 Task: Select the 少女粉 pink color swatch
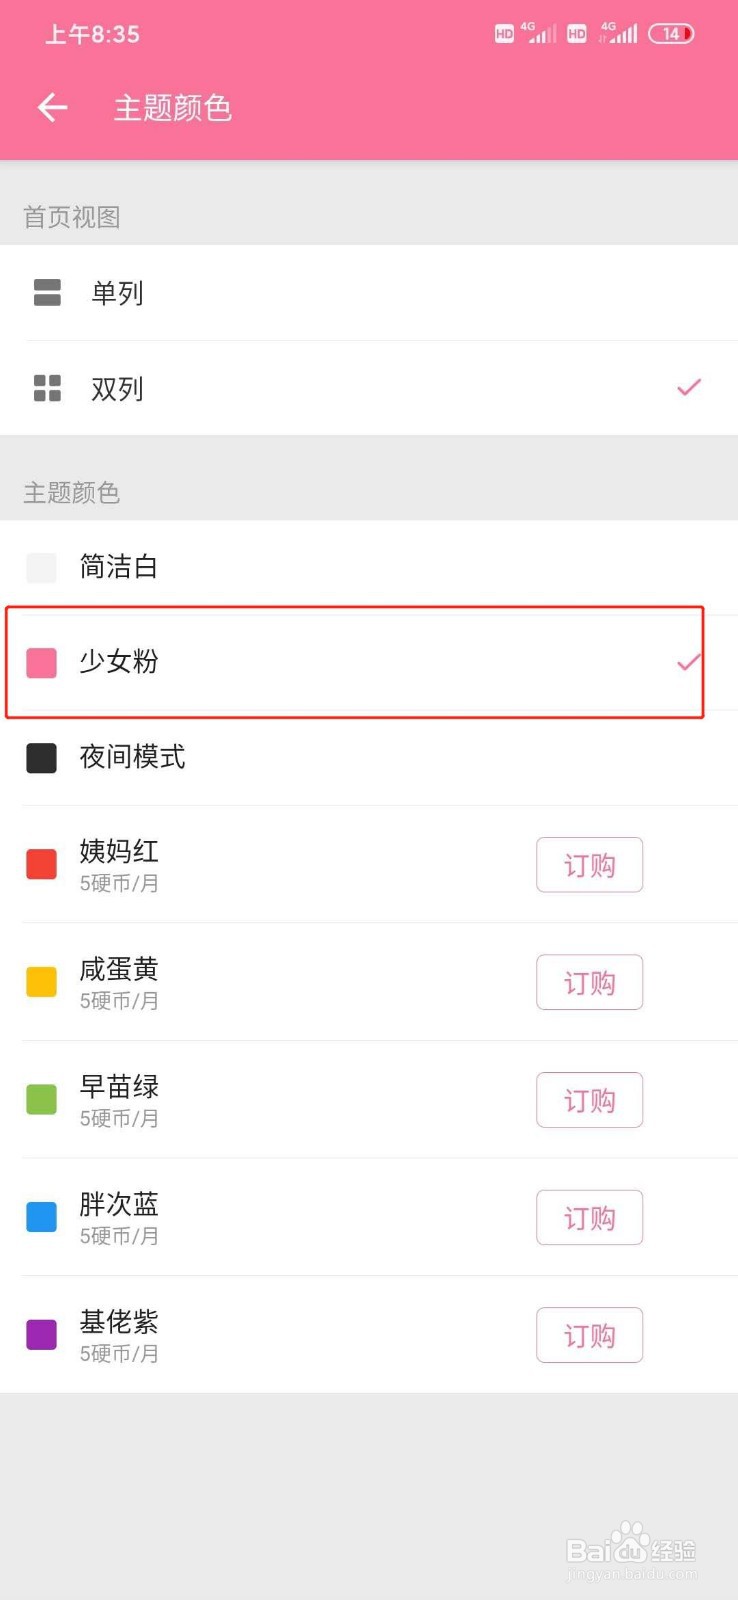pyautogui.click(x=41, y=662)
